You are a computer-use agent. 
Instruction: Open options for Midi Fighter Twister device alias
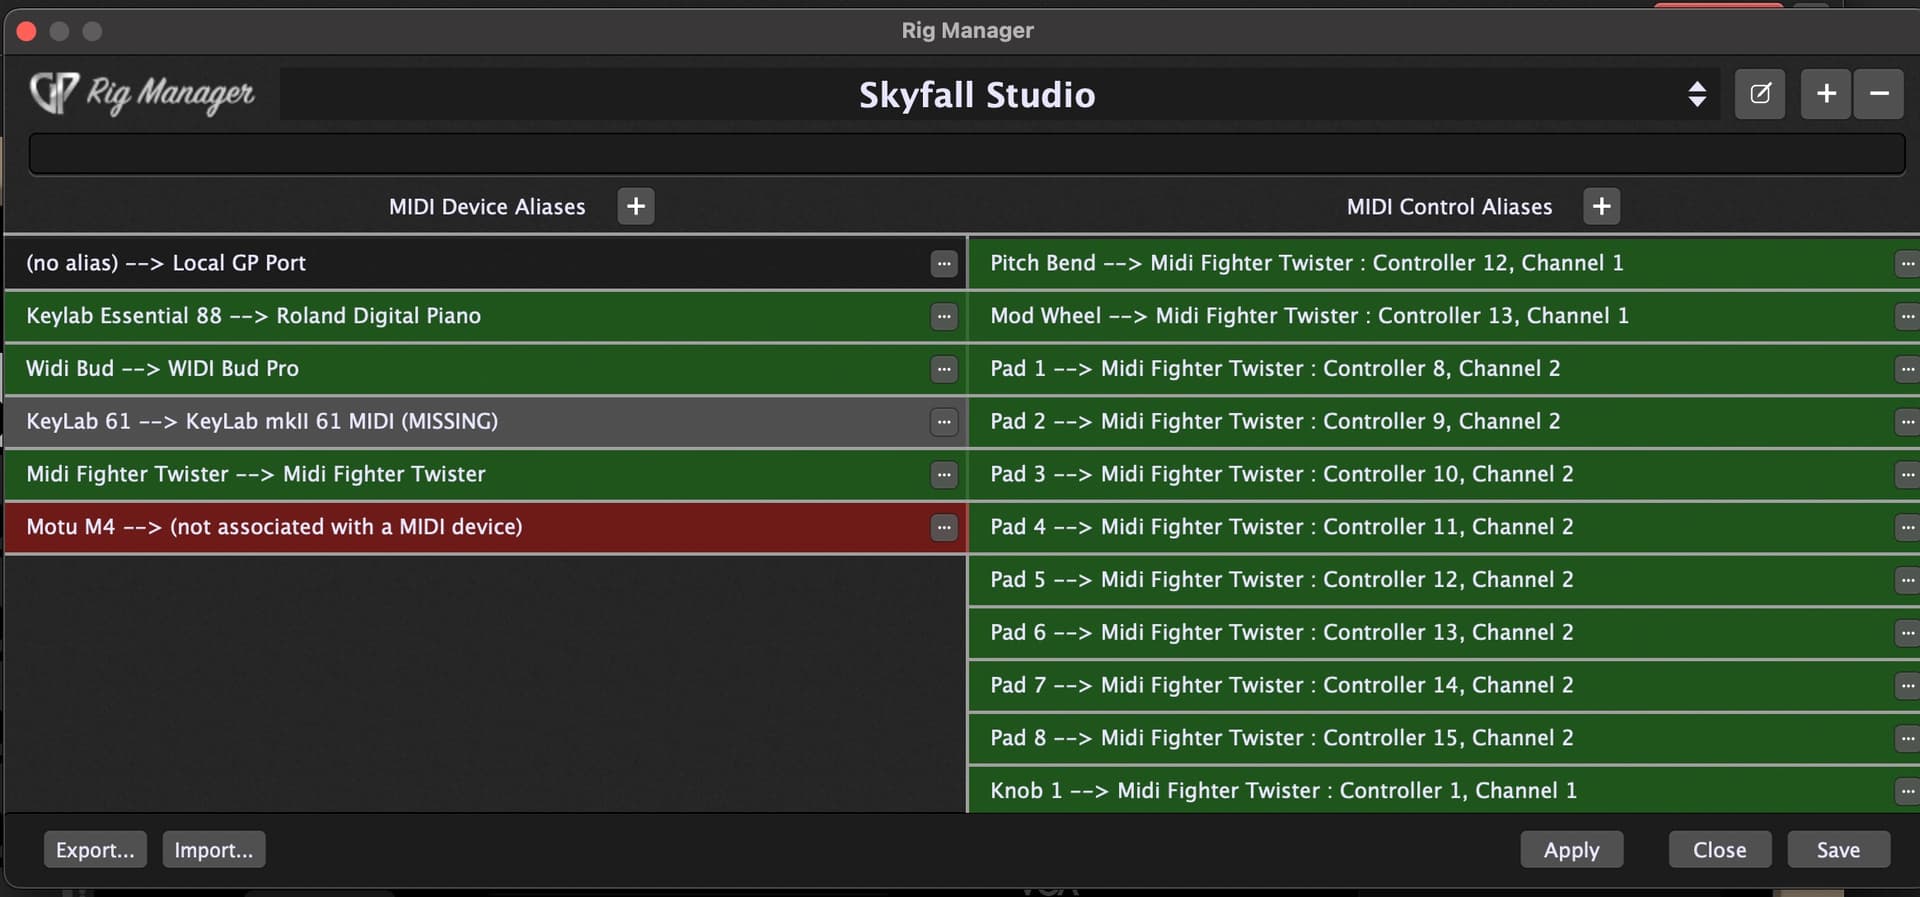click(x=943, y=474)
